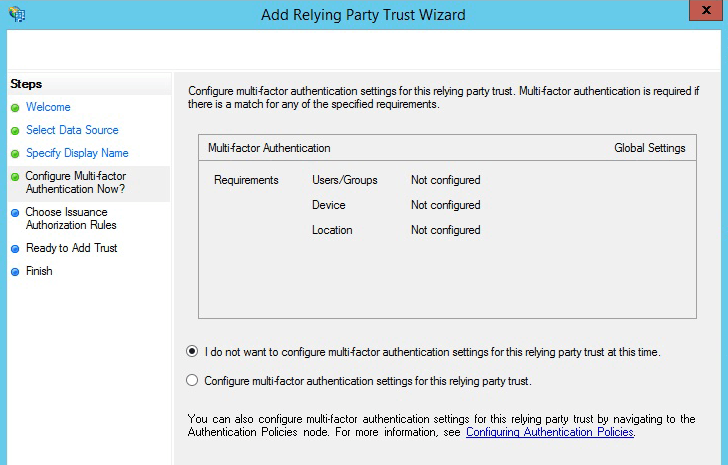
Task: Click 'Not configured' value for Location
Action: (x=446, y=230)
